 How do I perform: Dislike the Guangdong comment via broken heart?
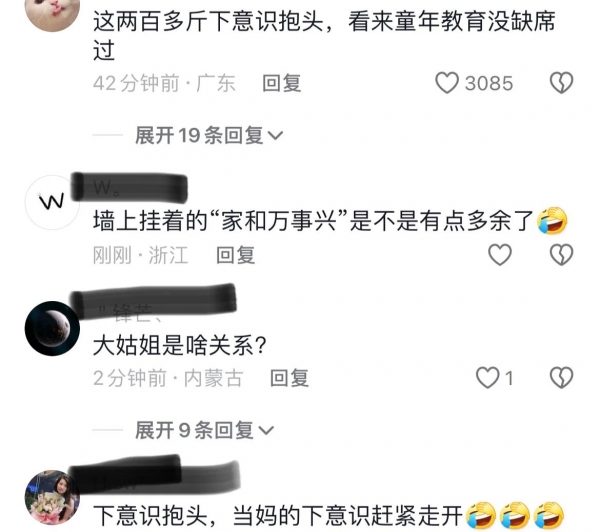561,83
